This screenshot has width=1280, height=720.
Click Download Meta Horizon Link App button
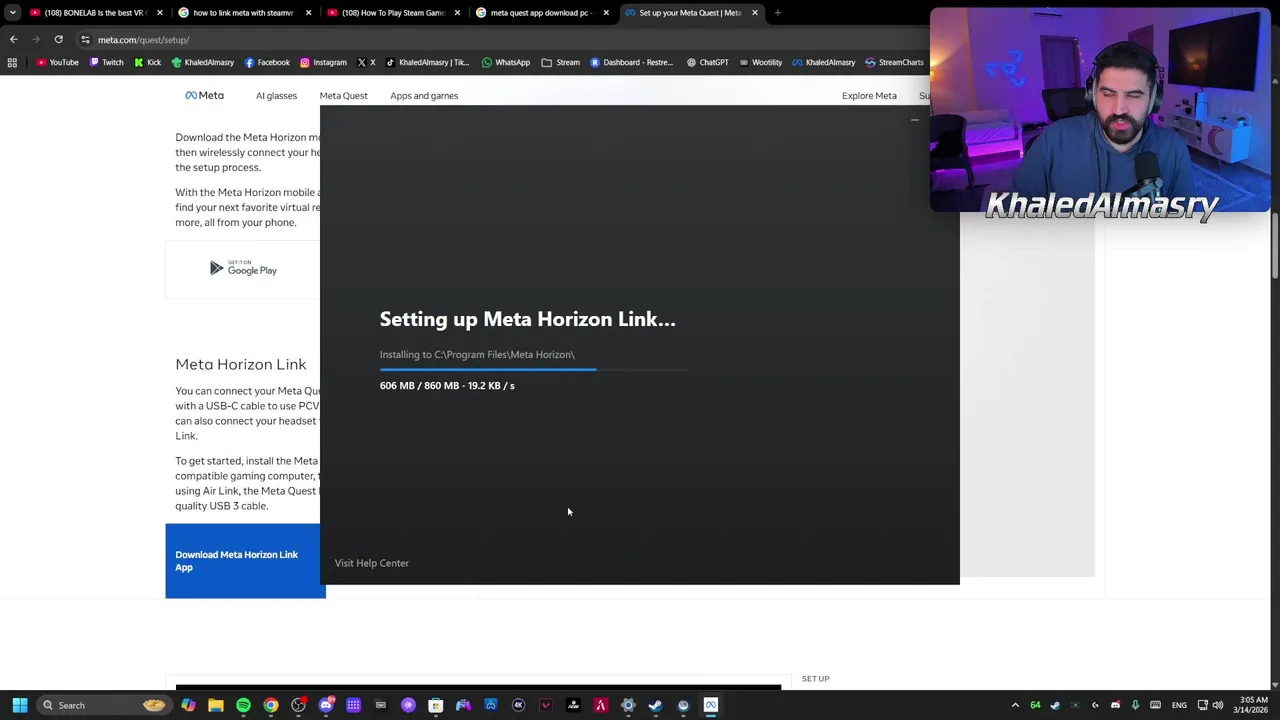[243, 561]
